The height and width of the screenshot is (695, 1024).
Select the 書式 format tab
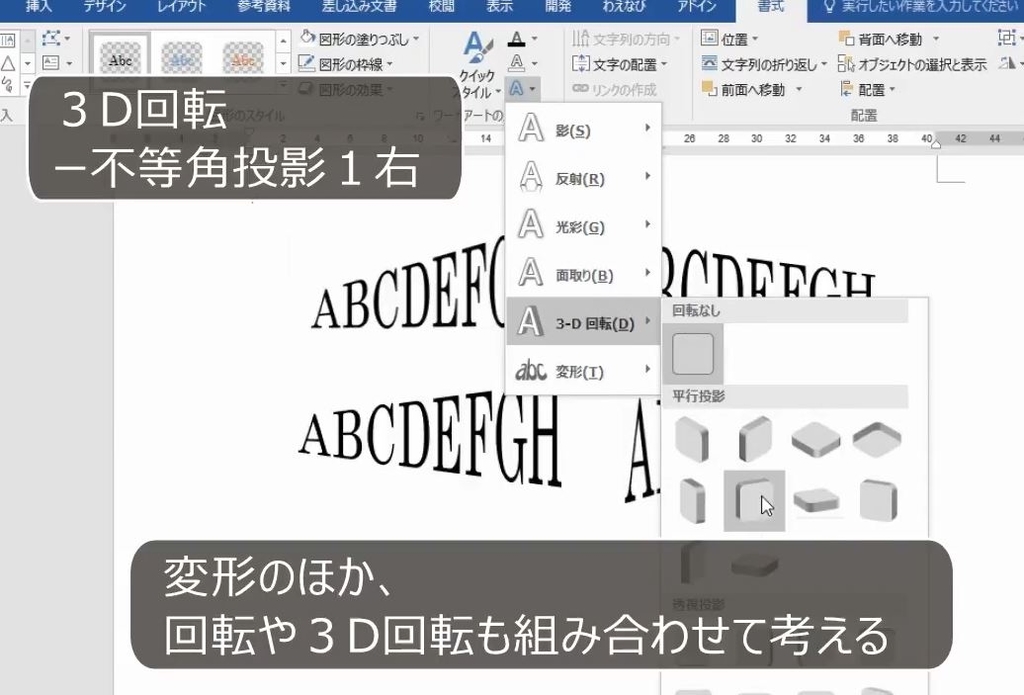(x=771, y=7)
